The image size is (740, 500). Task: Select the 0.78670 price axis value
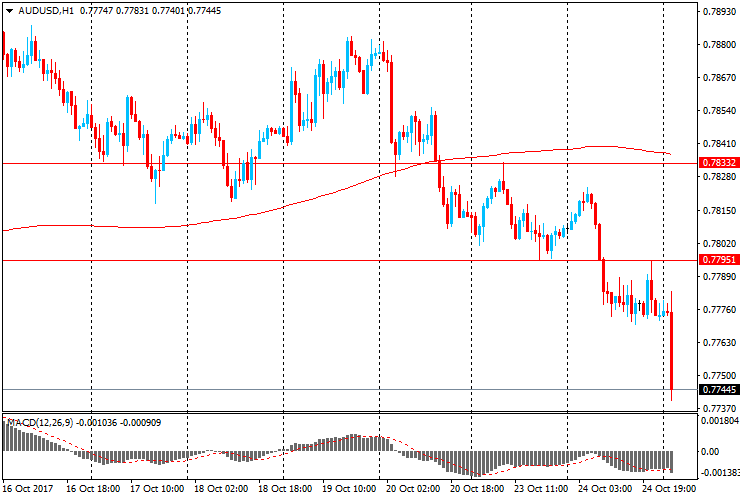[719, 78]
